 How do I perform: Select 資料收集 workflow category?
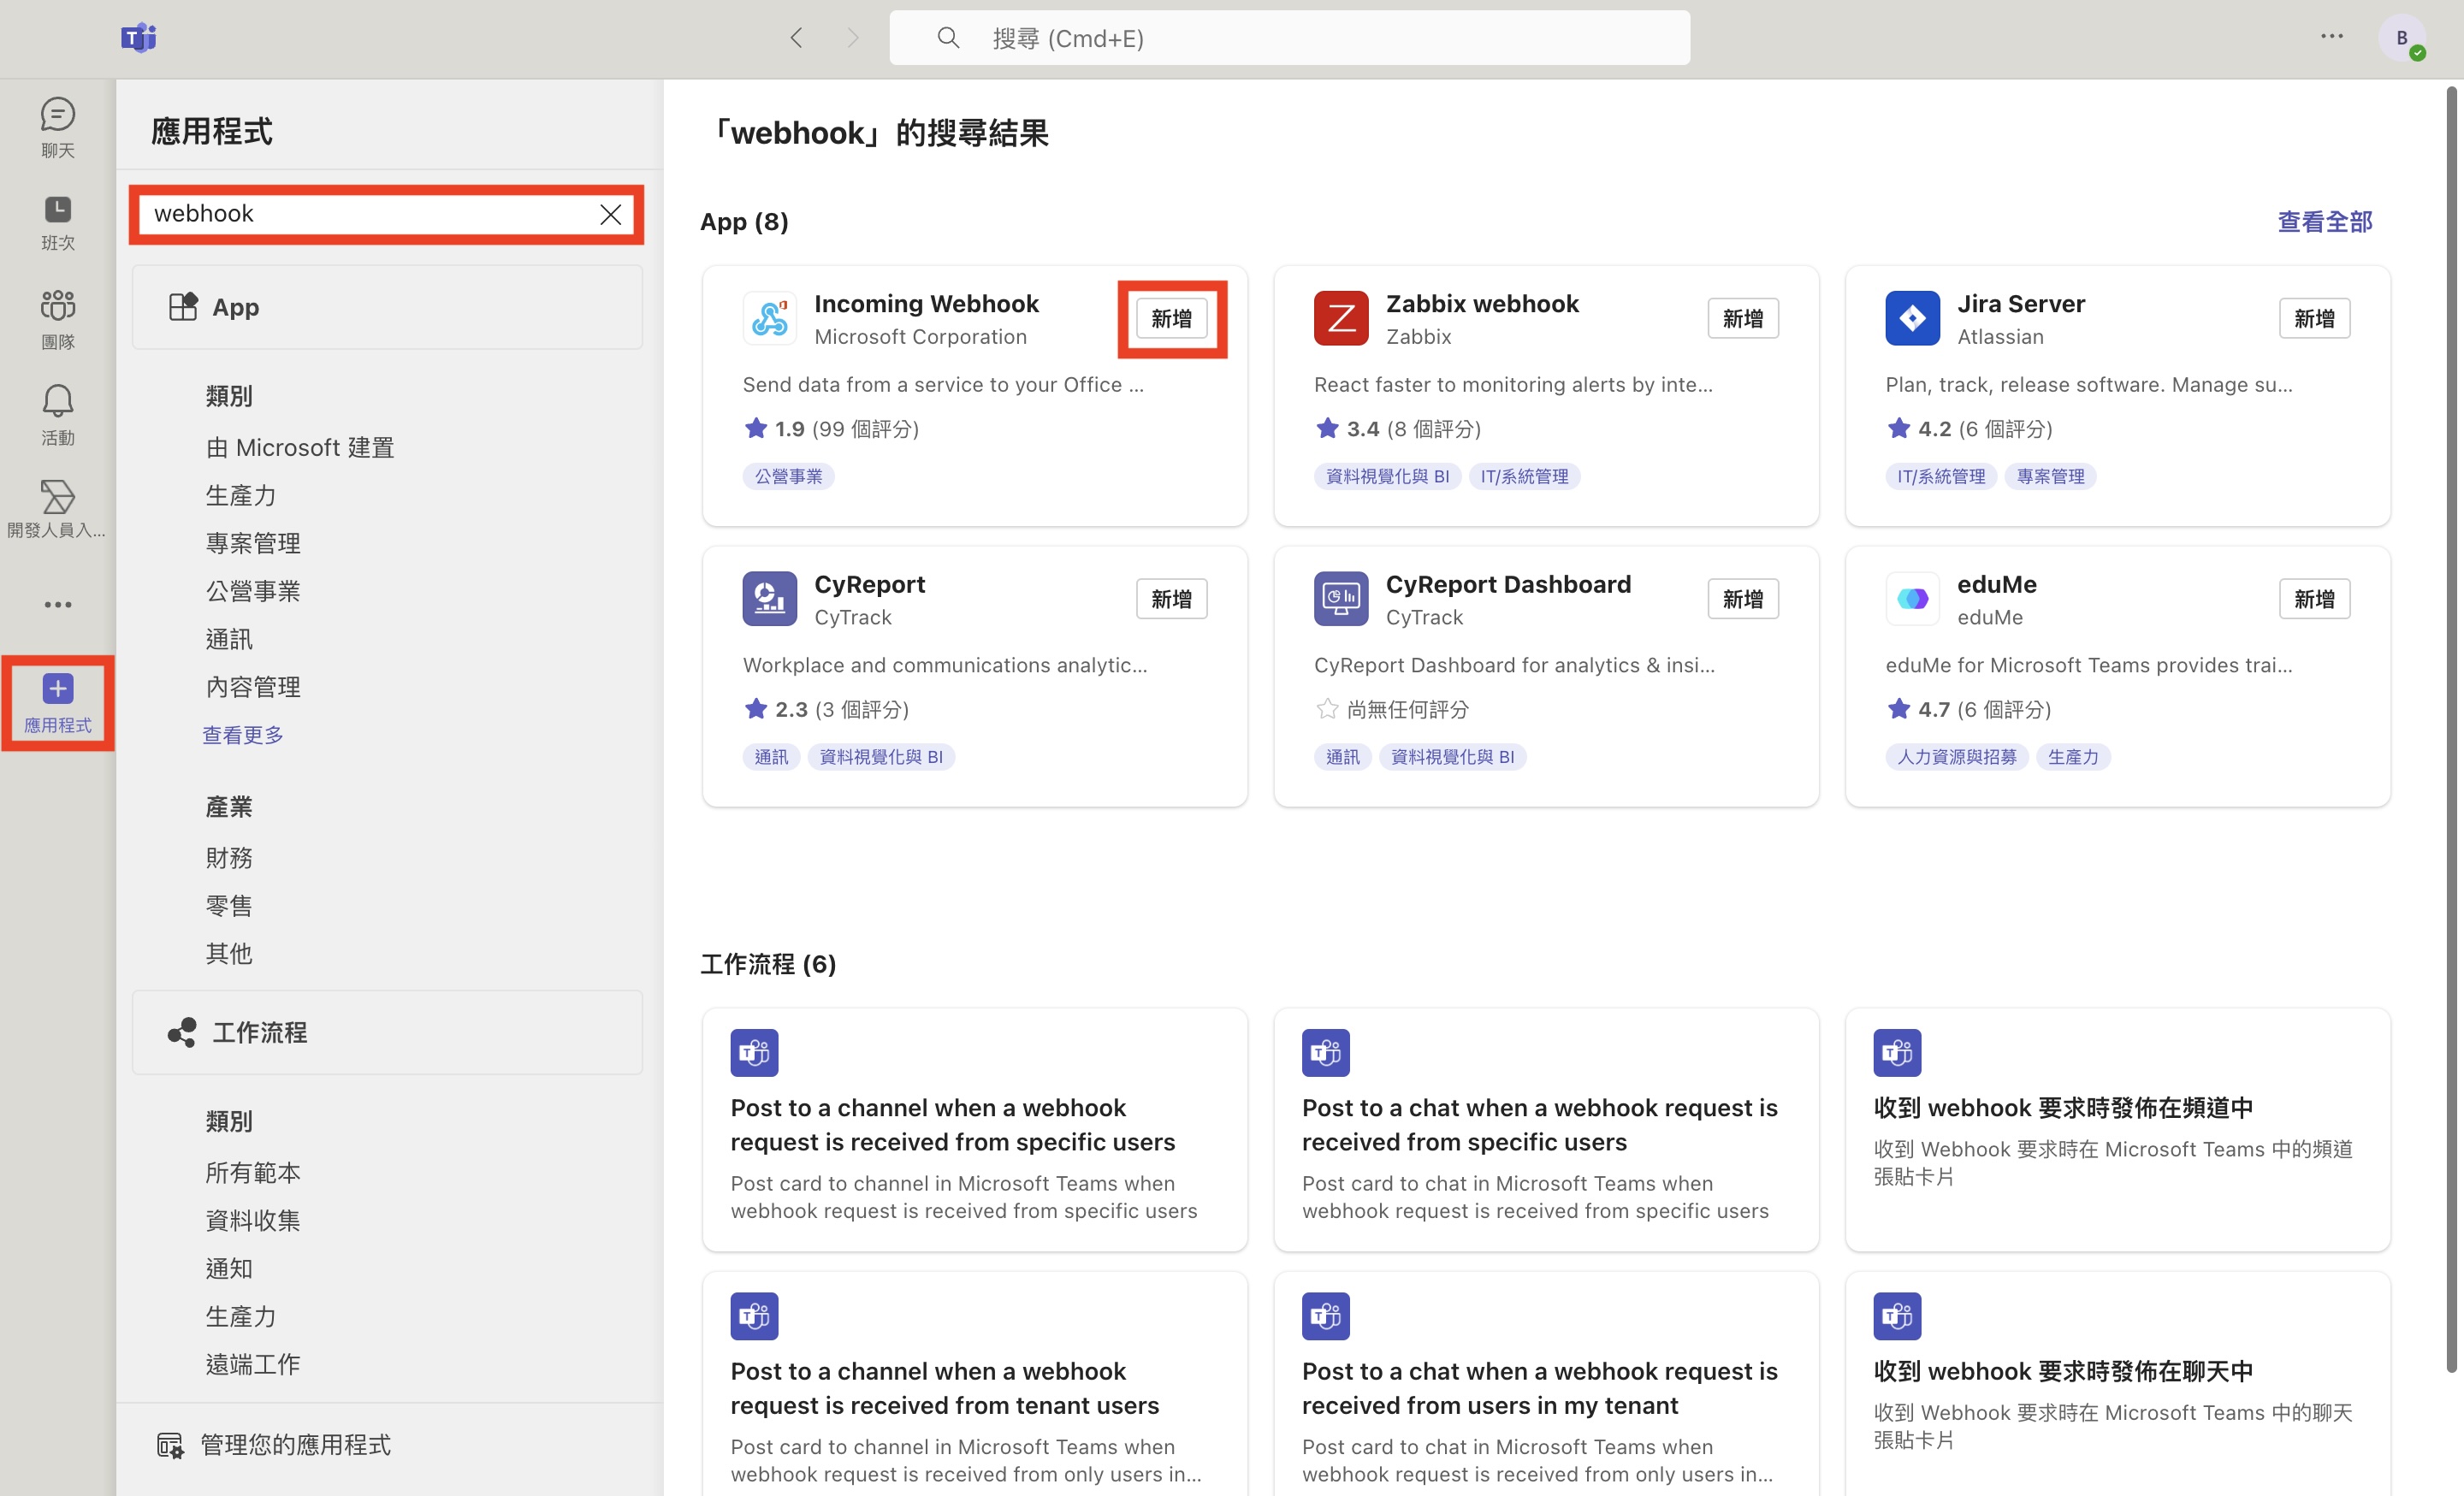point(253,1221)
